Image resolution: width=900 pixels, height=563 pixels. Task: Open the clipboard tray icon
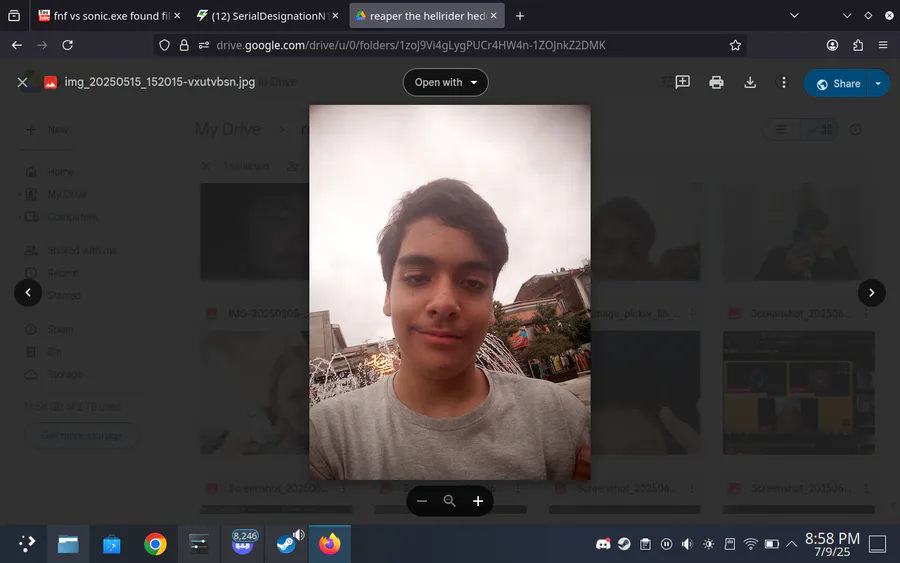pyautogui.click(x=645, y=544)
